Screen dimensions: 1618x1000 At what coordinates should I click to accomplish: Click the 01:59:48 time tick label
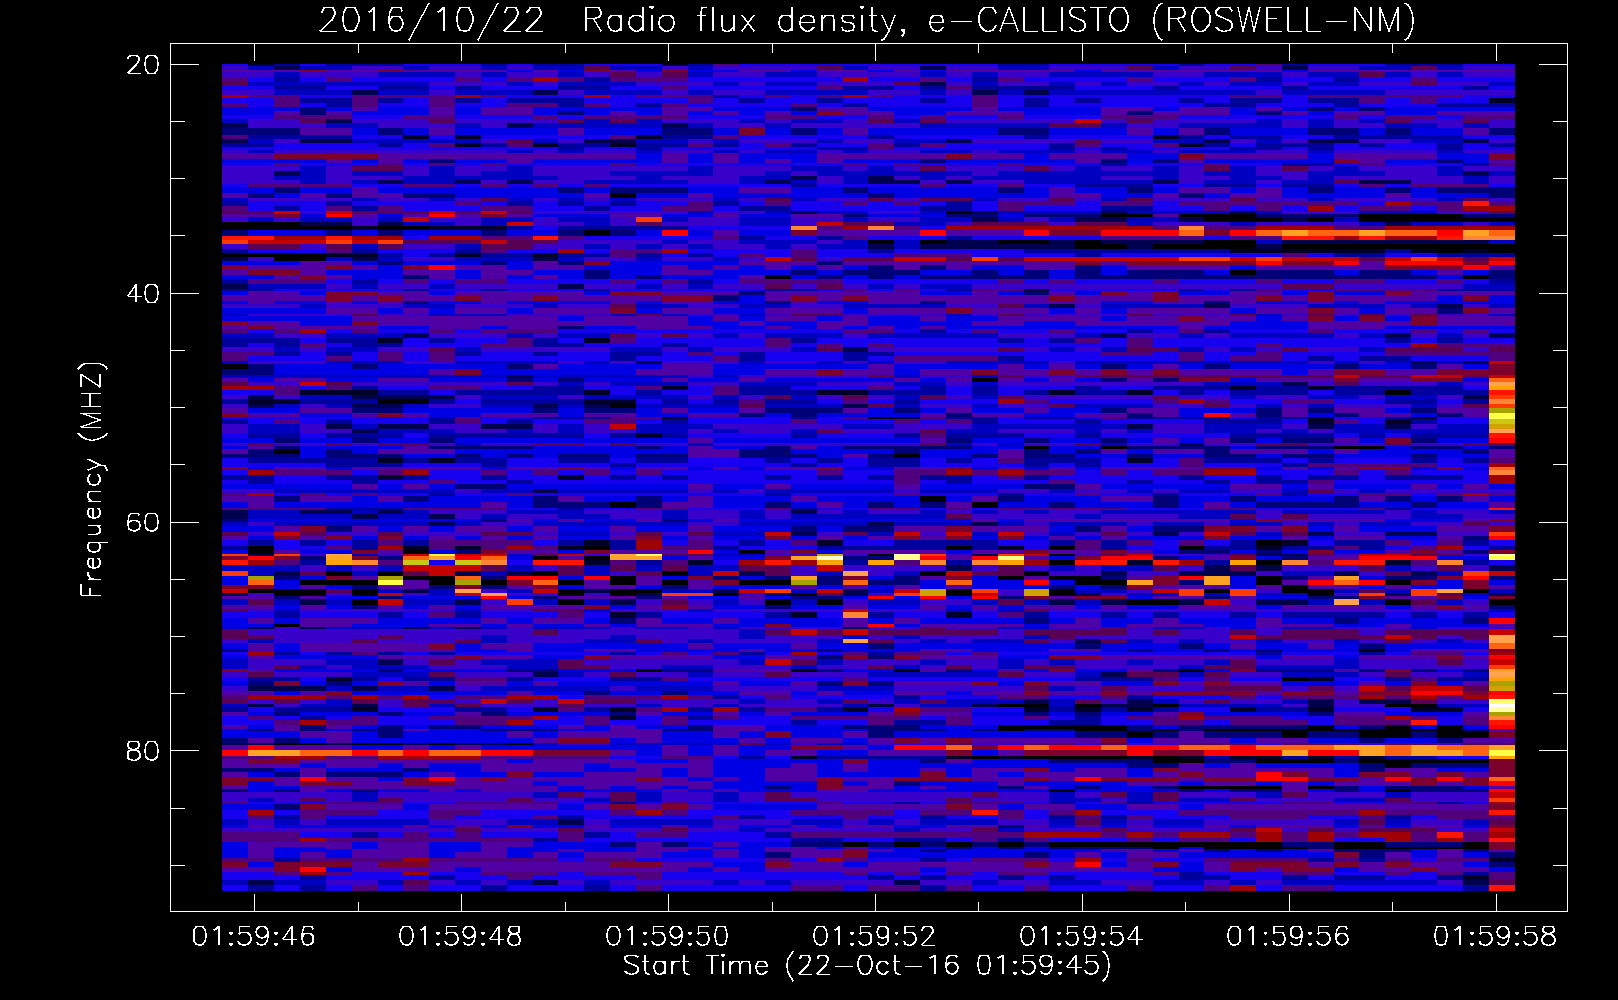click(461, 937)
